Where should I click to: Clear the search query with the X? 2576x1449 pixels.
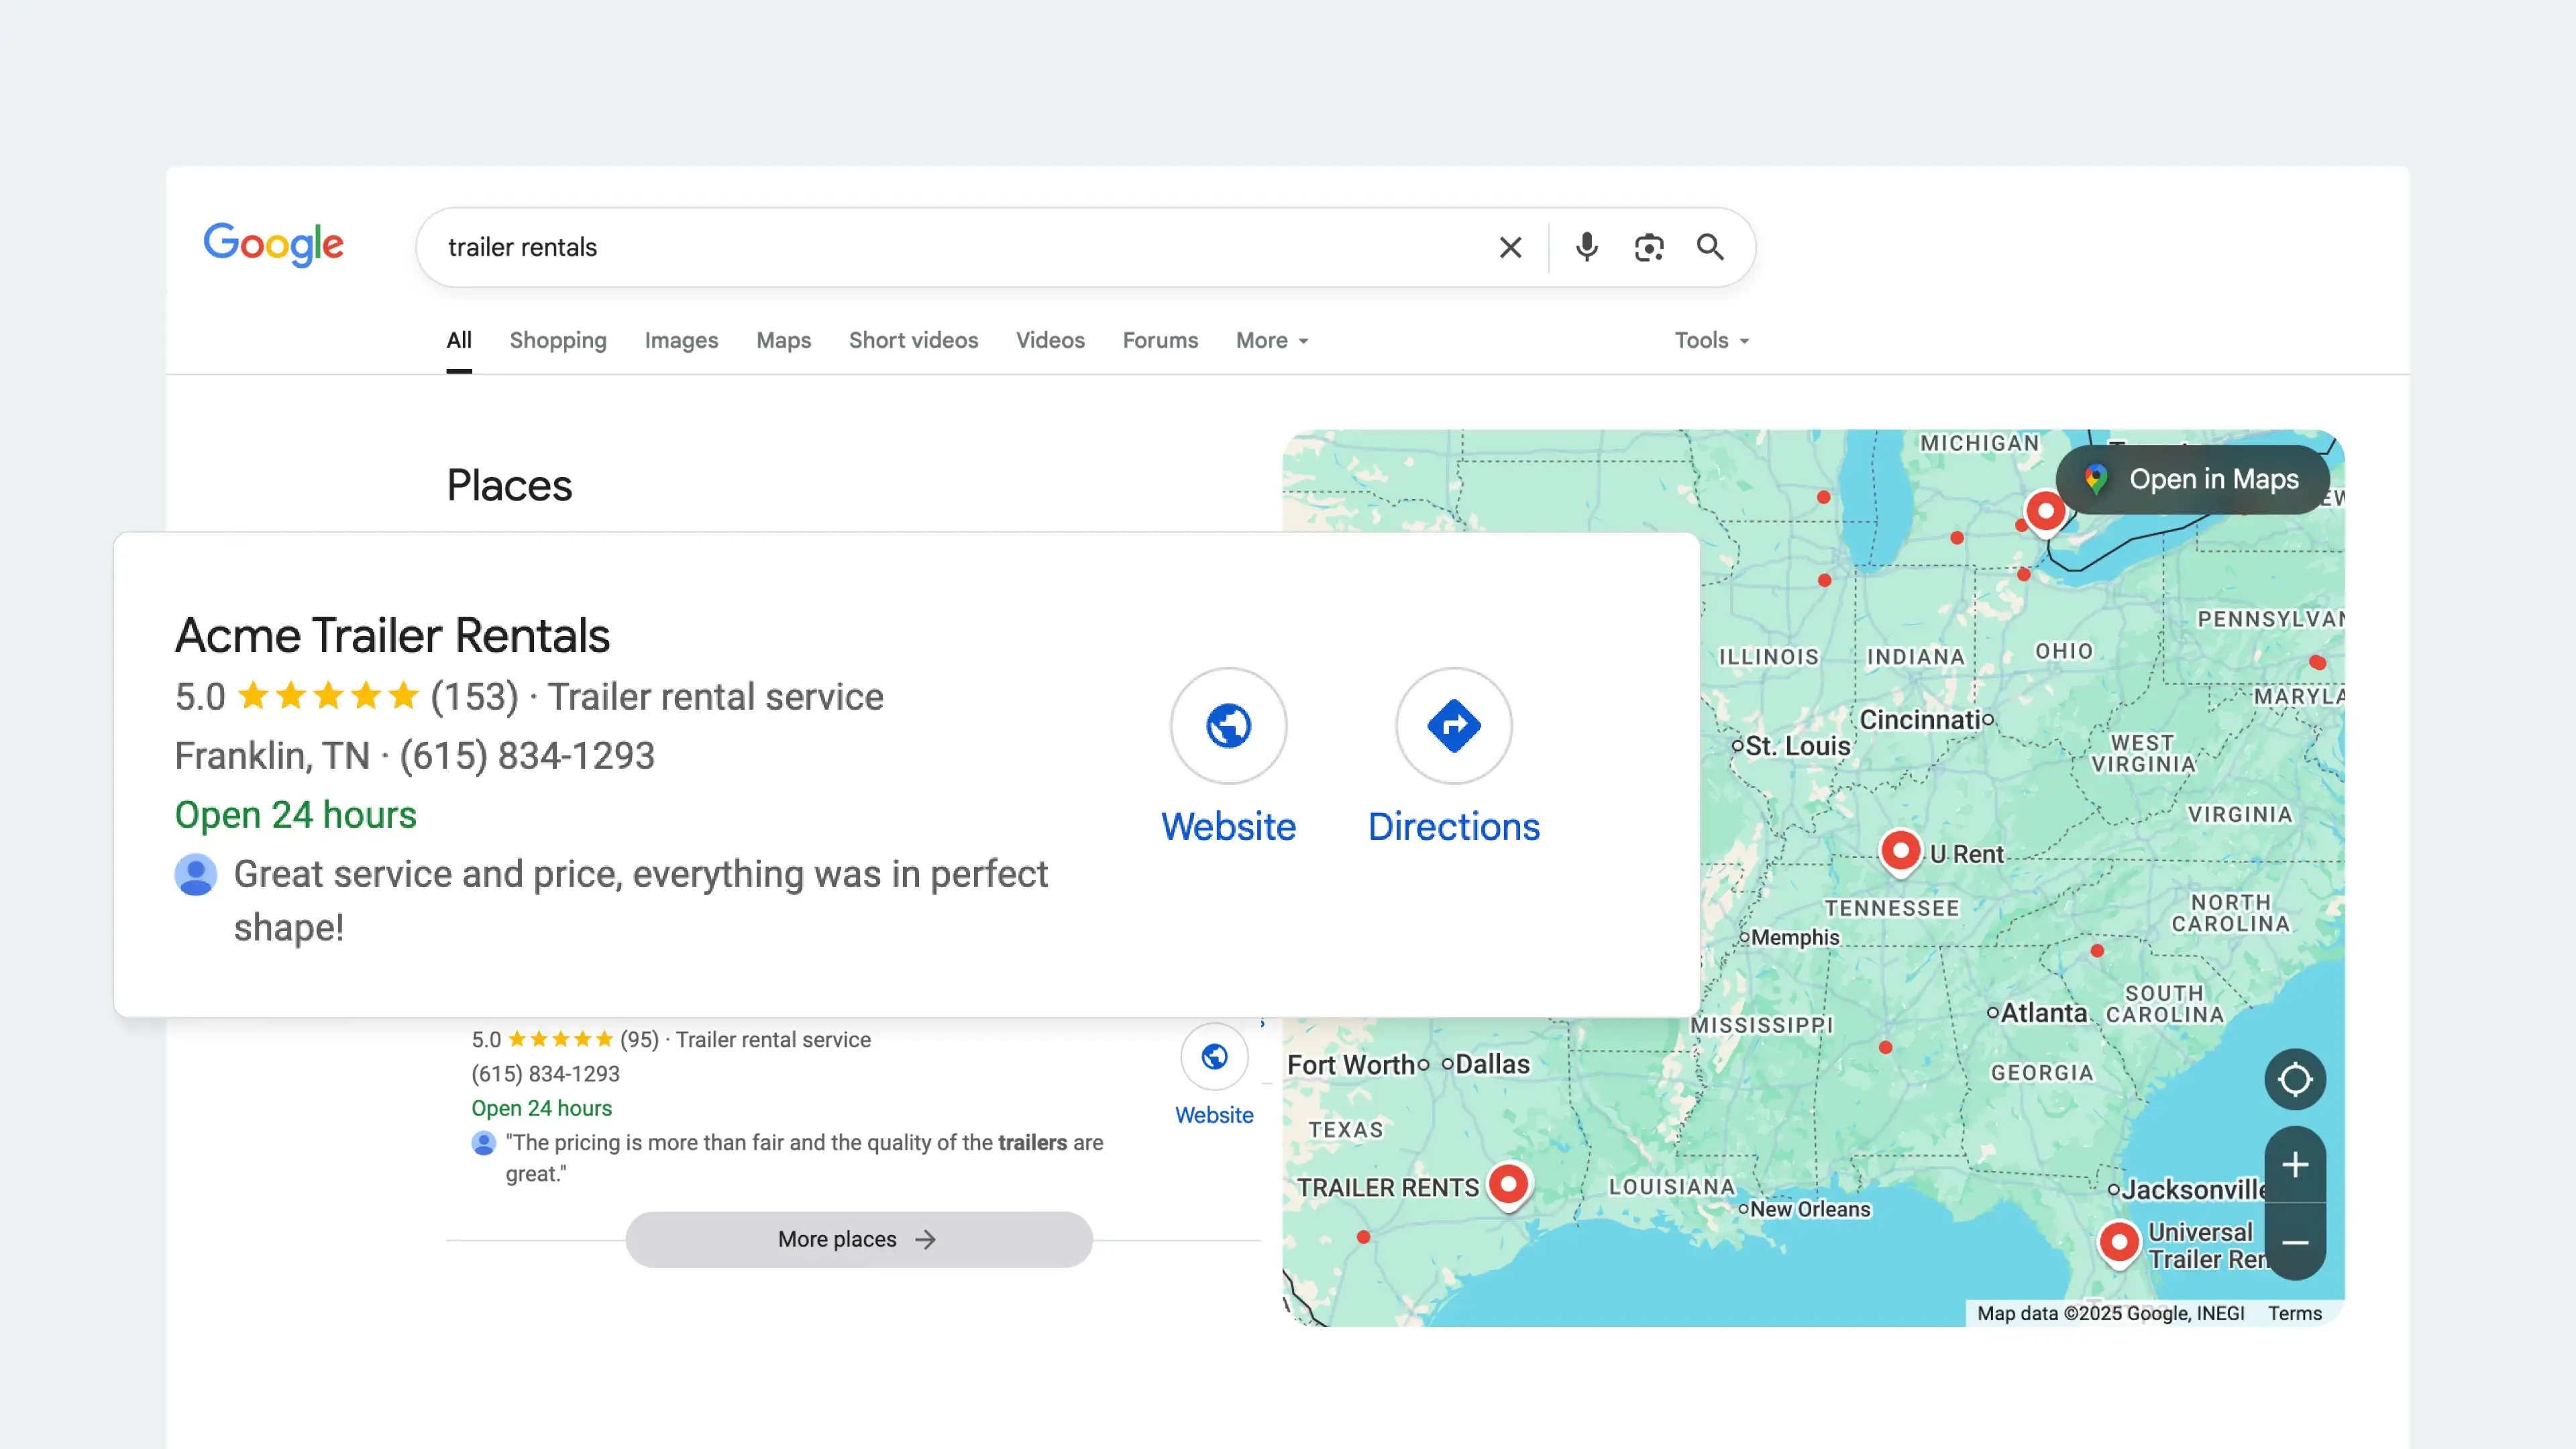pos(1510,247)
